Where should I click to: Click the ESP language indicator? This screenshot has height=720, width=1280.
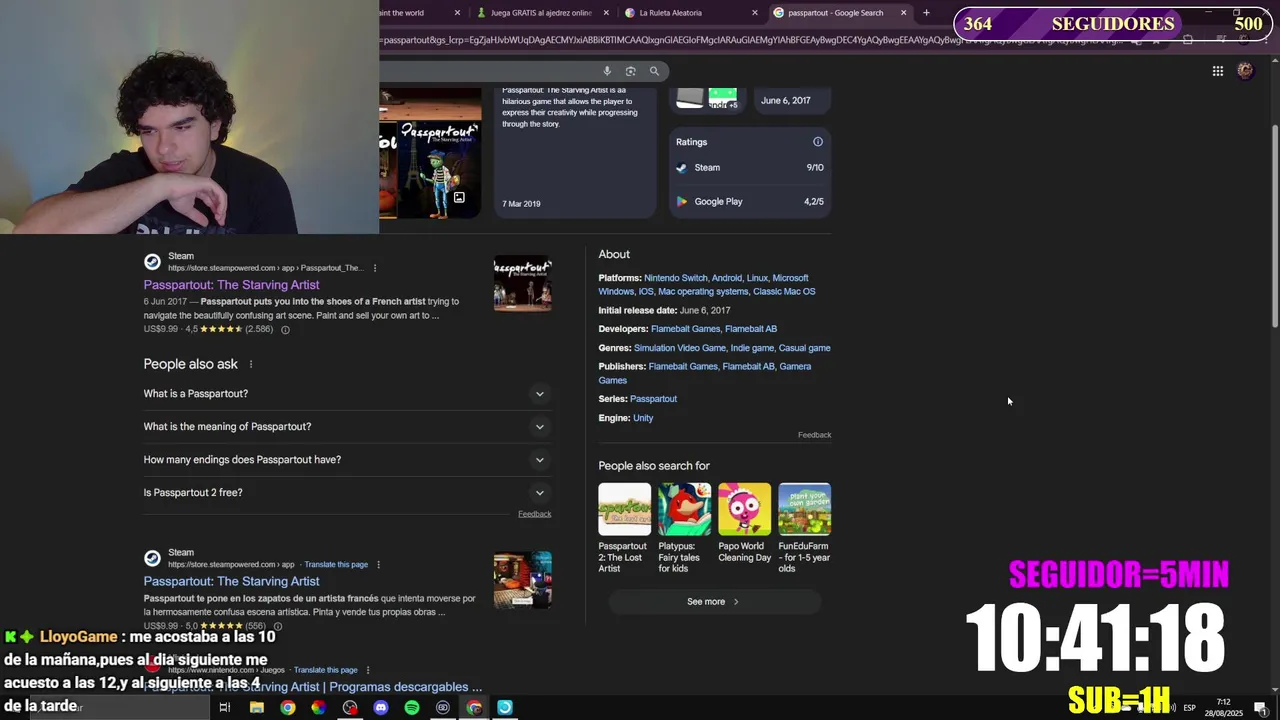point(1189,708)
